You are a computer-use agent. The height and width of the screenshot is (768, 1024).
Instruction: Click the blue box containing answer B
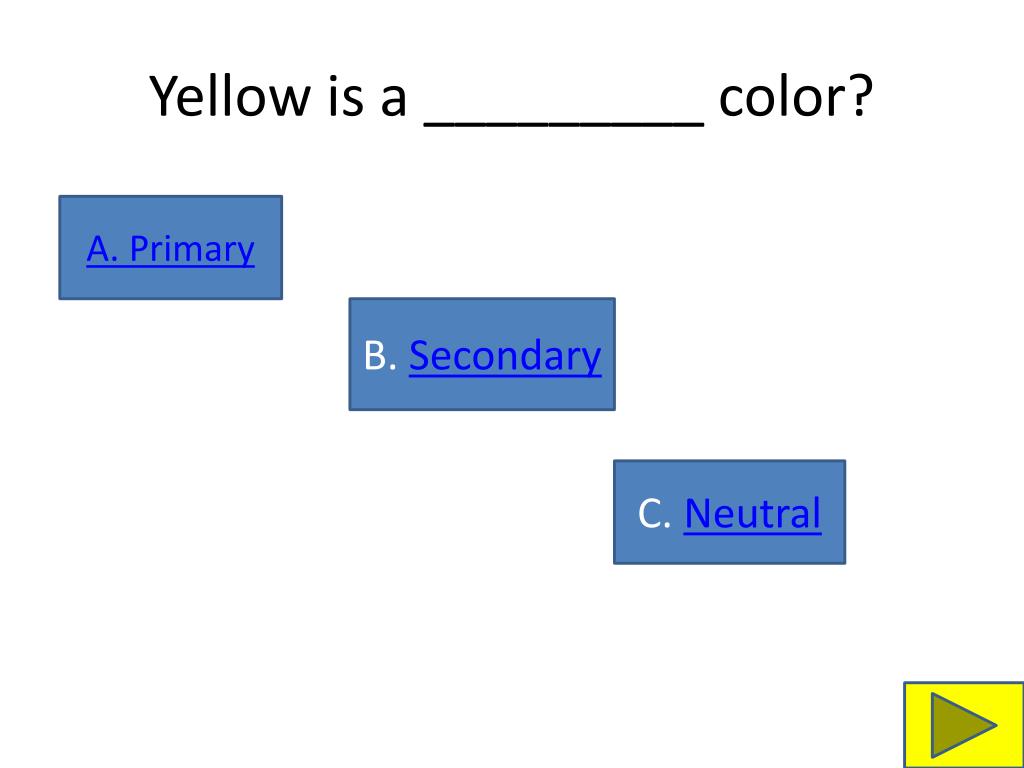coord(482,354)
